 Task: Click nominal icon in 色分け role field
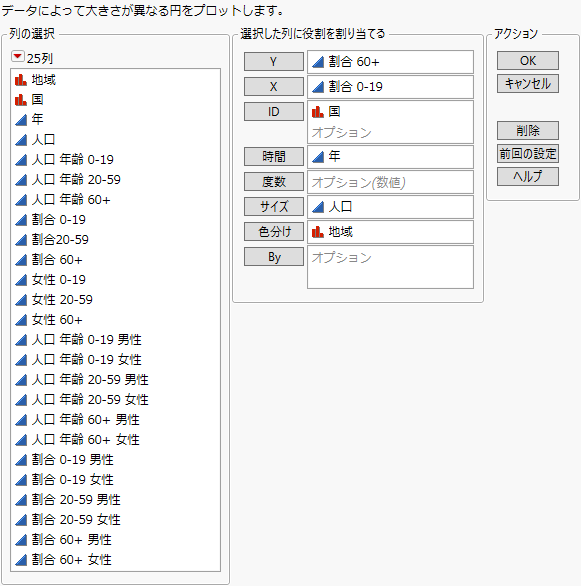click(x=318, y=232)
